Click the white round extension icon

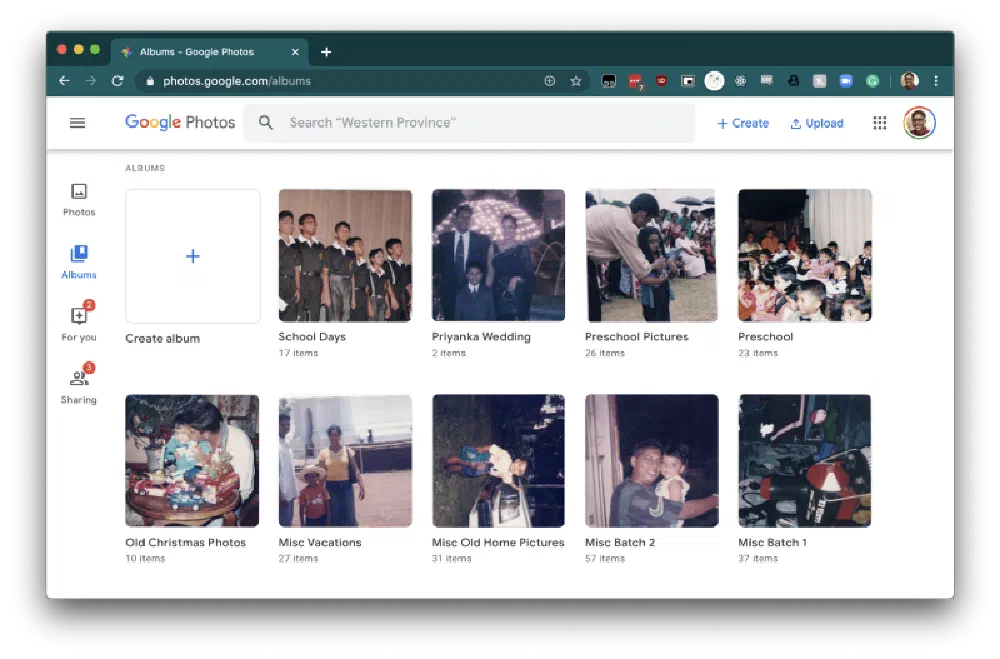click(714, 81)
